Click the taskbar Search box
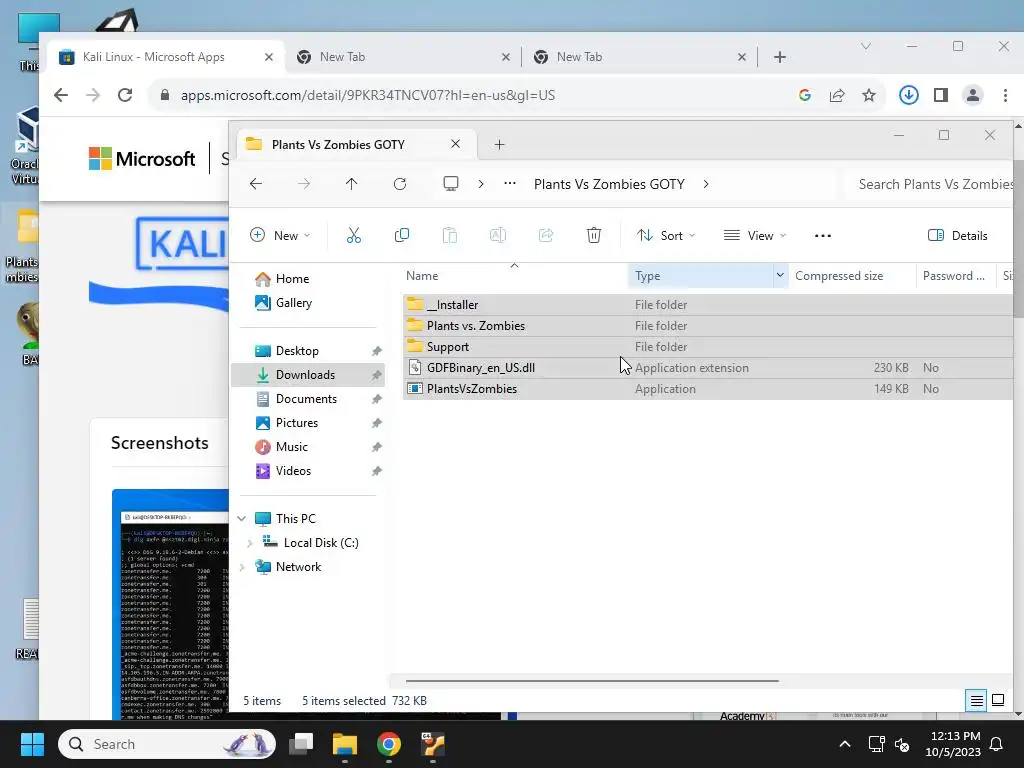Image resolution: width=1024 pixels, height=768 pixels. point(167,744)
